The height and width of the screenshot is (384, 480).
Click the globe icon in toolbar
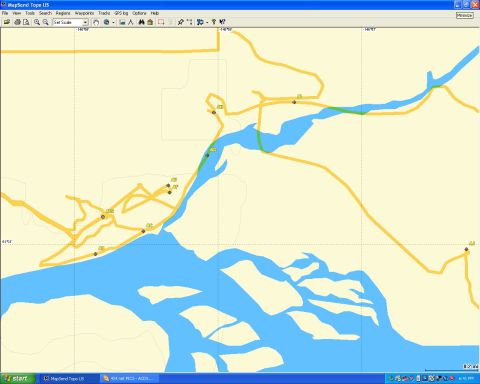(x=107, y=22)
